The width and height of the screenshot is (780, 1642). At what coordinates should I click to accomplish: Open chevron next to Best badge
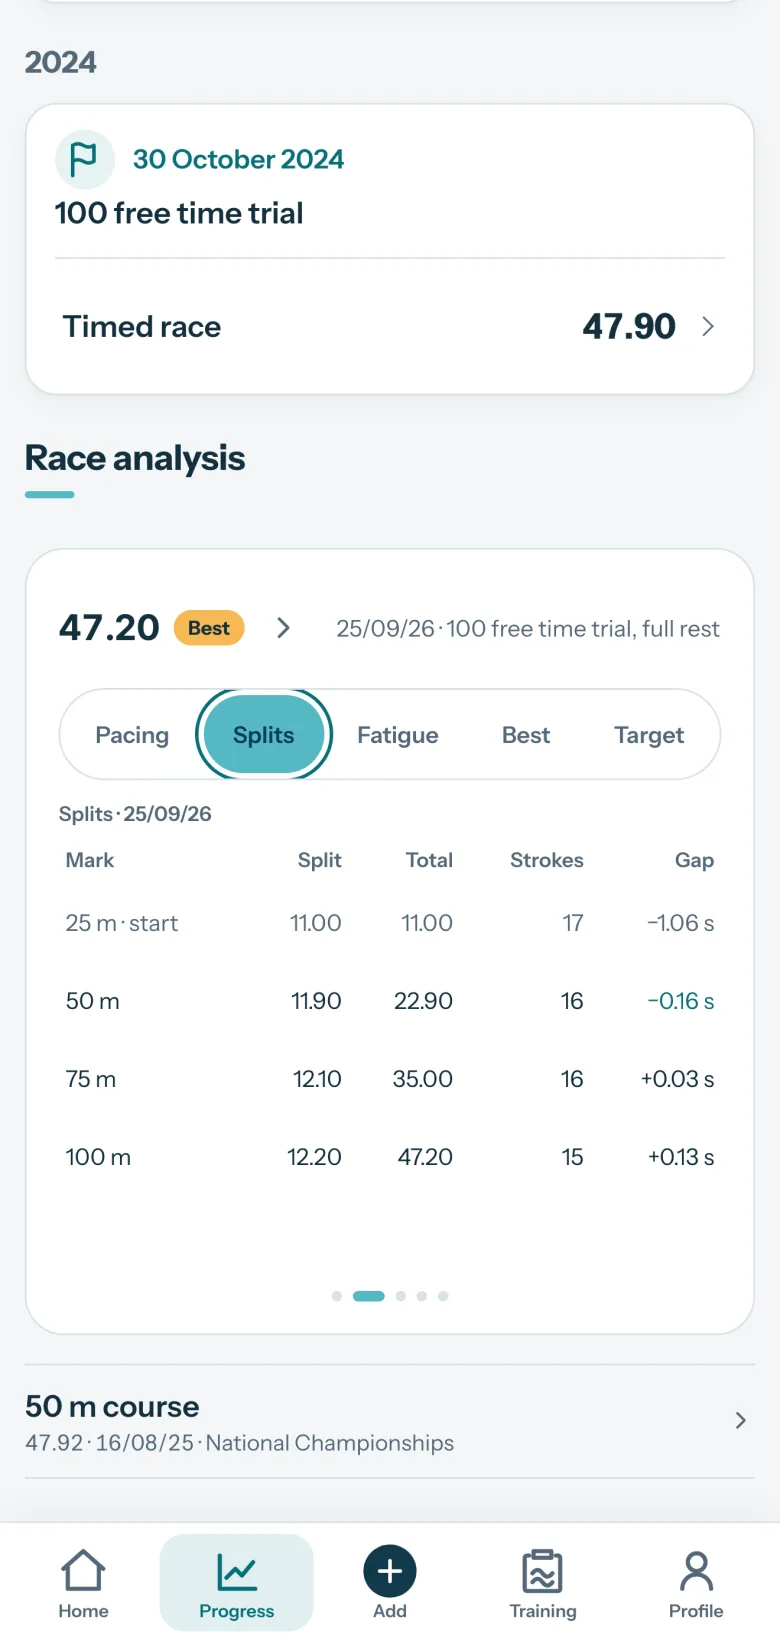(x=284, y=628)
